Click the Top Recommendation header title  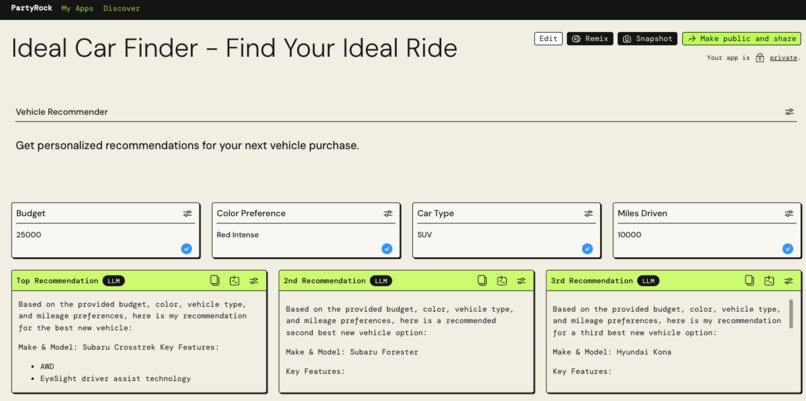coord(57,281)
